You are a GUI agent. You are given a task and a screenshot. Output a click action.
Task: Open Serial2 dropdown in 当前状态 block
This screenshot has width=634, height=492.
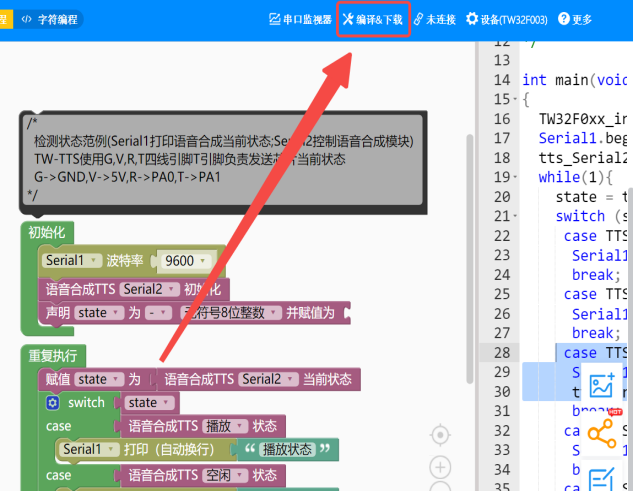[x=268, y=379]
